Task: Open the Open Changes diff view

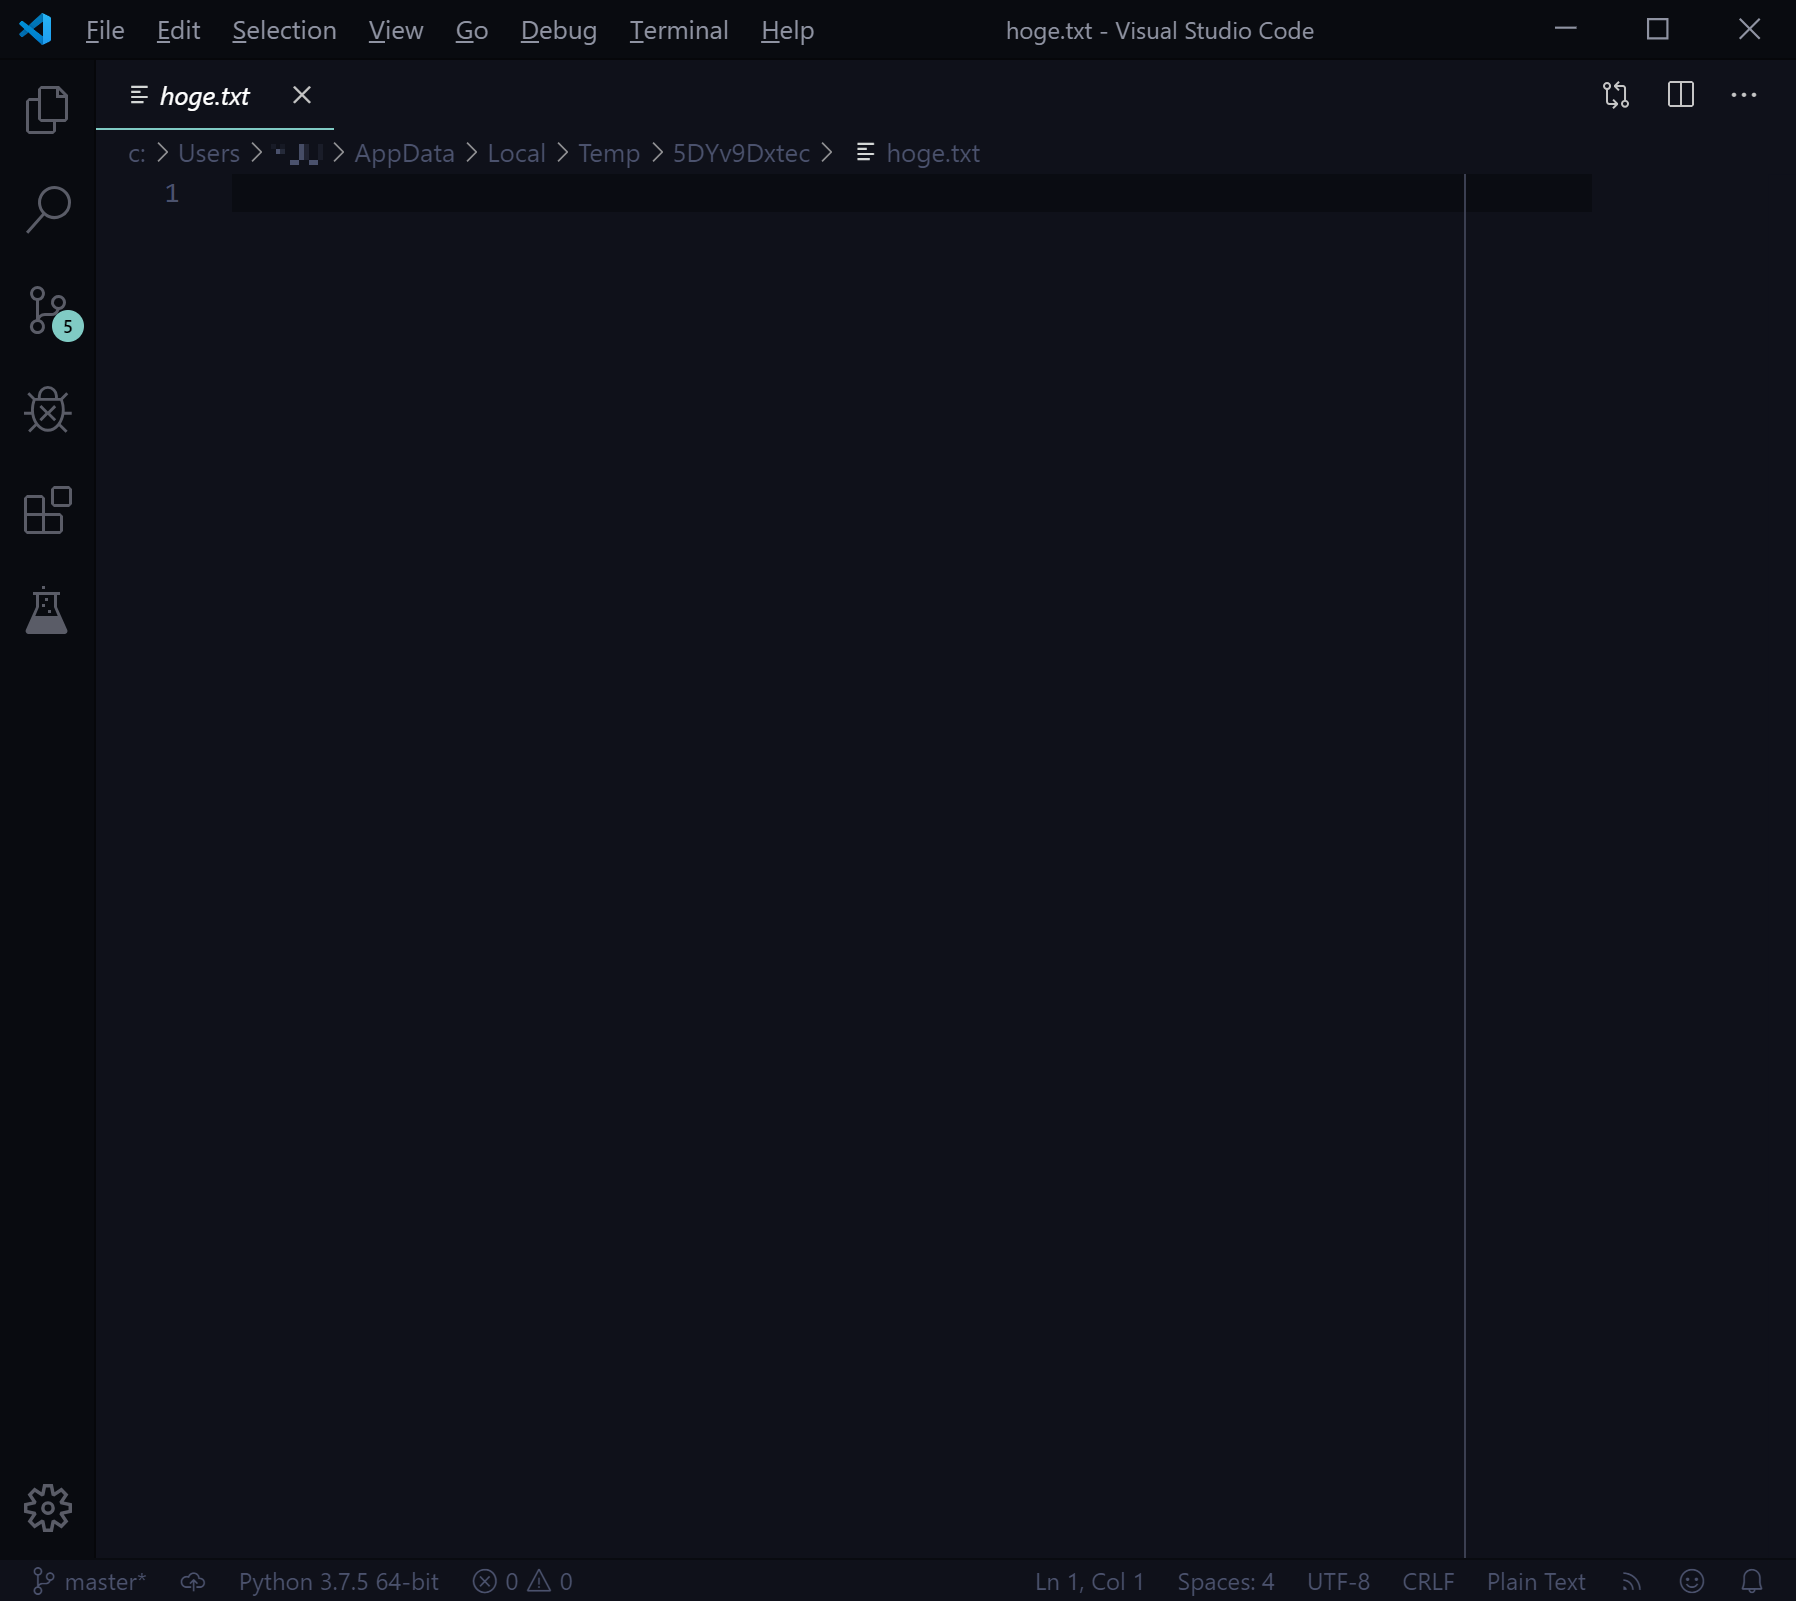Action: 1615,95
